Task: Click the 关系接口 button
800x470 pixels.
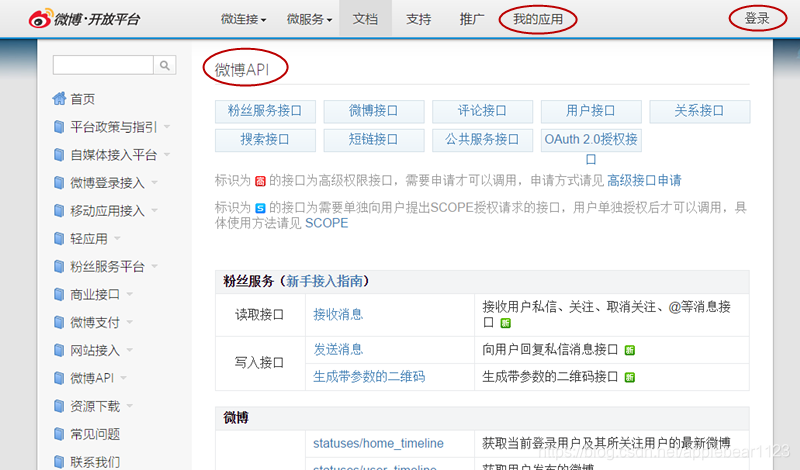Action: (x=699, y=111)
